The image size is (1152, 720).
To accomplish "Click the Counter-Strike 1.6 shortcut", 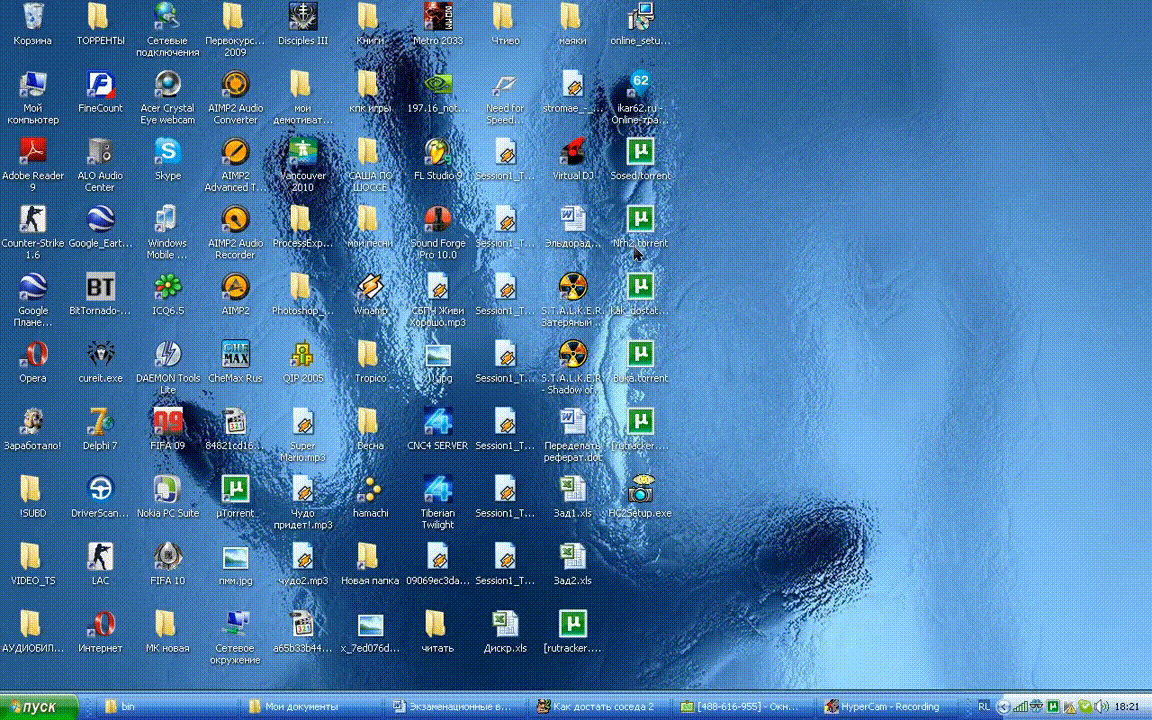I will 33,221.
